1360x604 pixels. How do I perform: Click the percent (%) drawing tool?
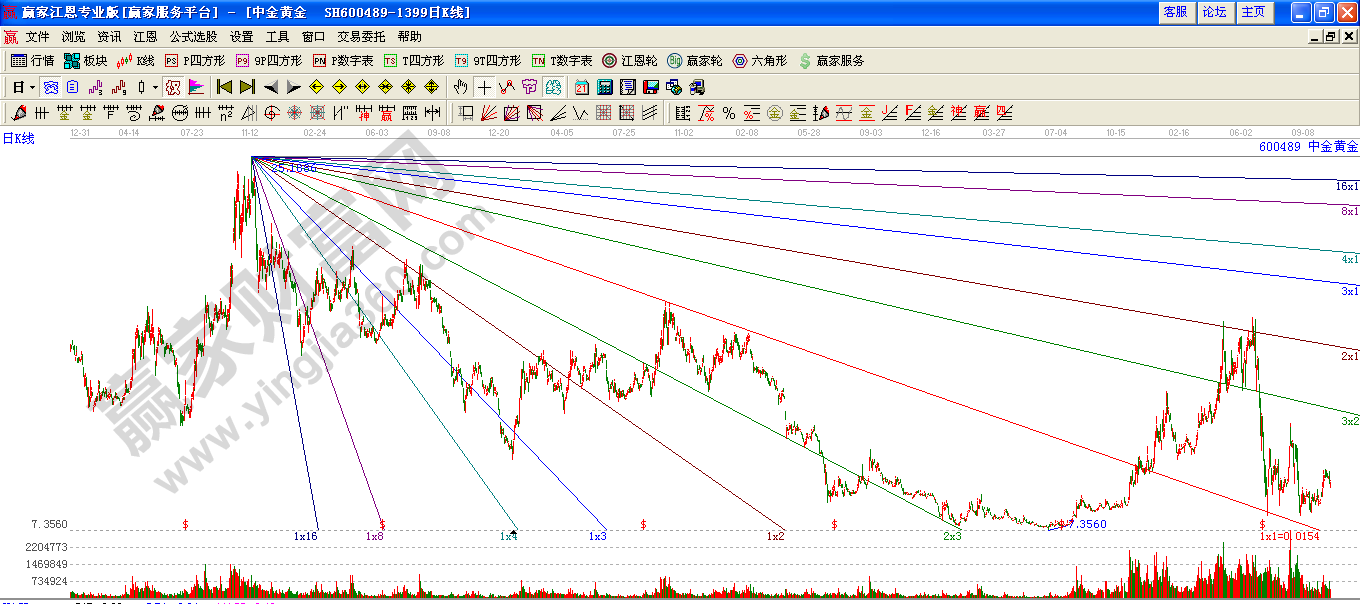click(729, 113)
